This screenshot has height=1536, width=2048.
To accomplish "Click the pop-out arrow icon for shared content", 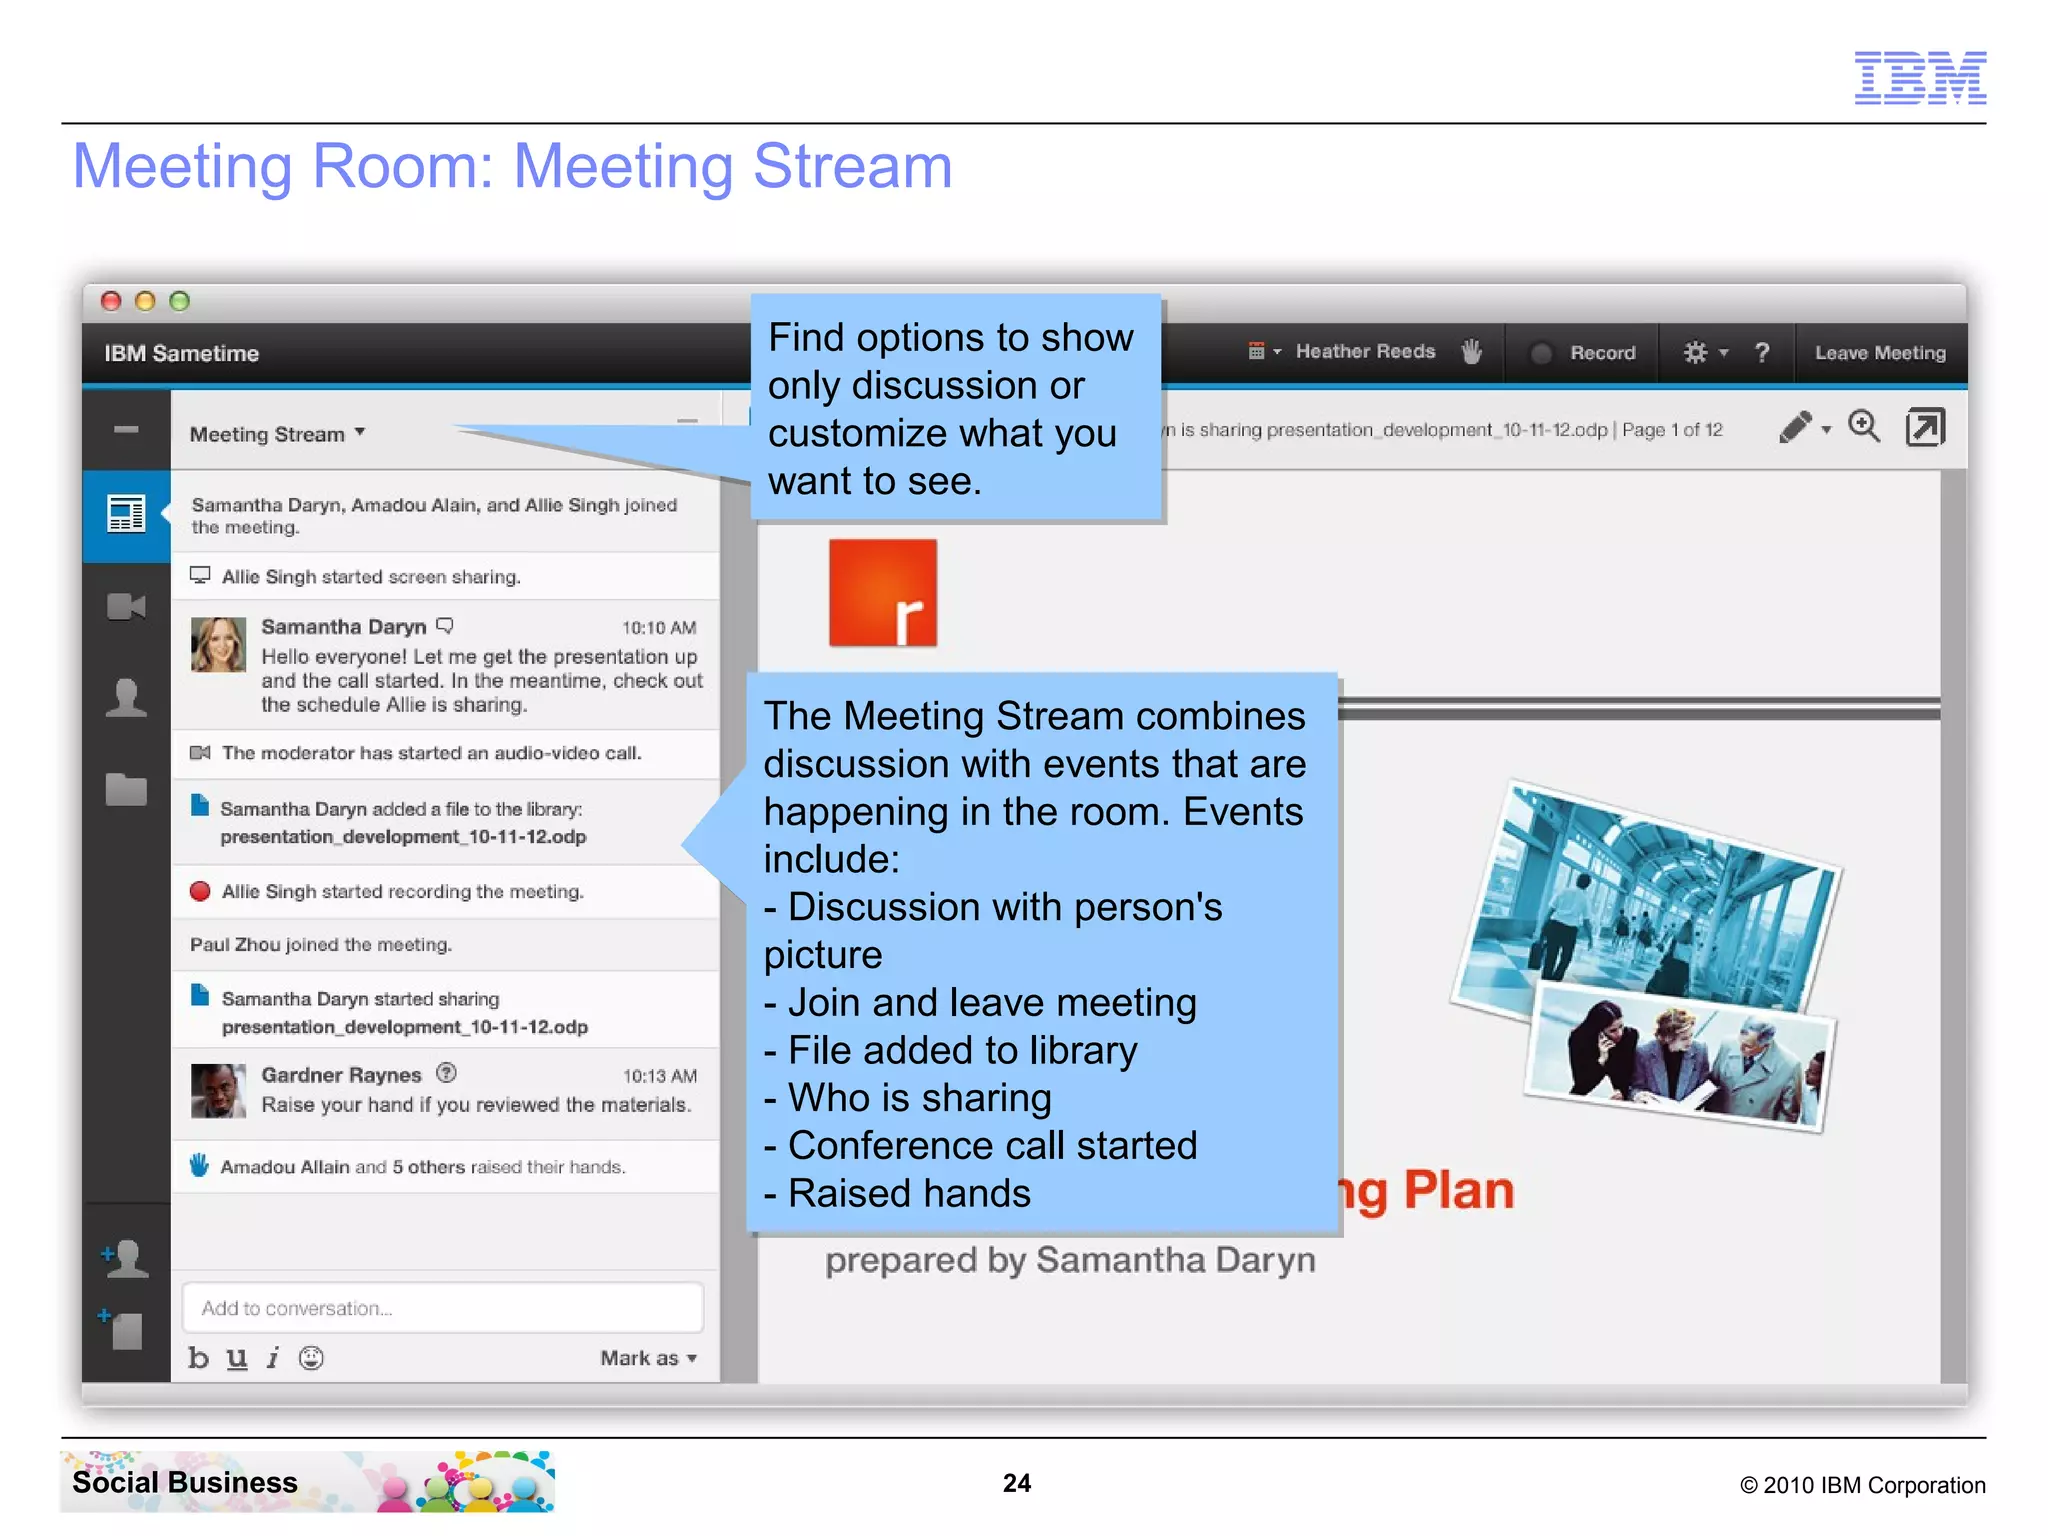I will click(1925, 427).
